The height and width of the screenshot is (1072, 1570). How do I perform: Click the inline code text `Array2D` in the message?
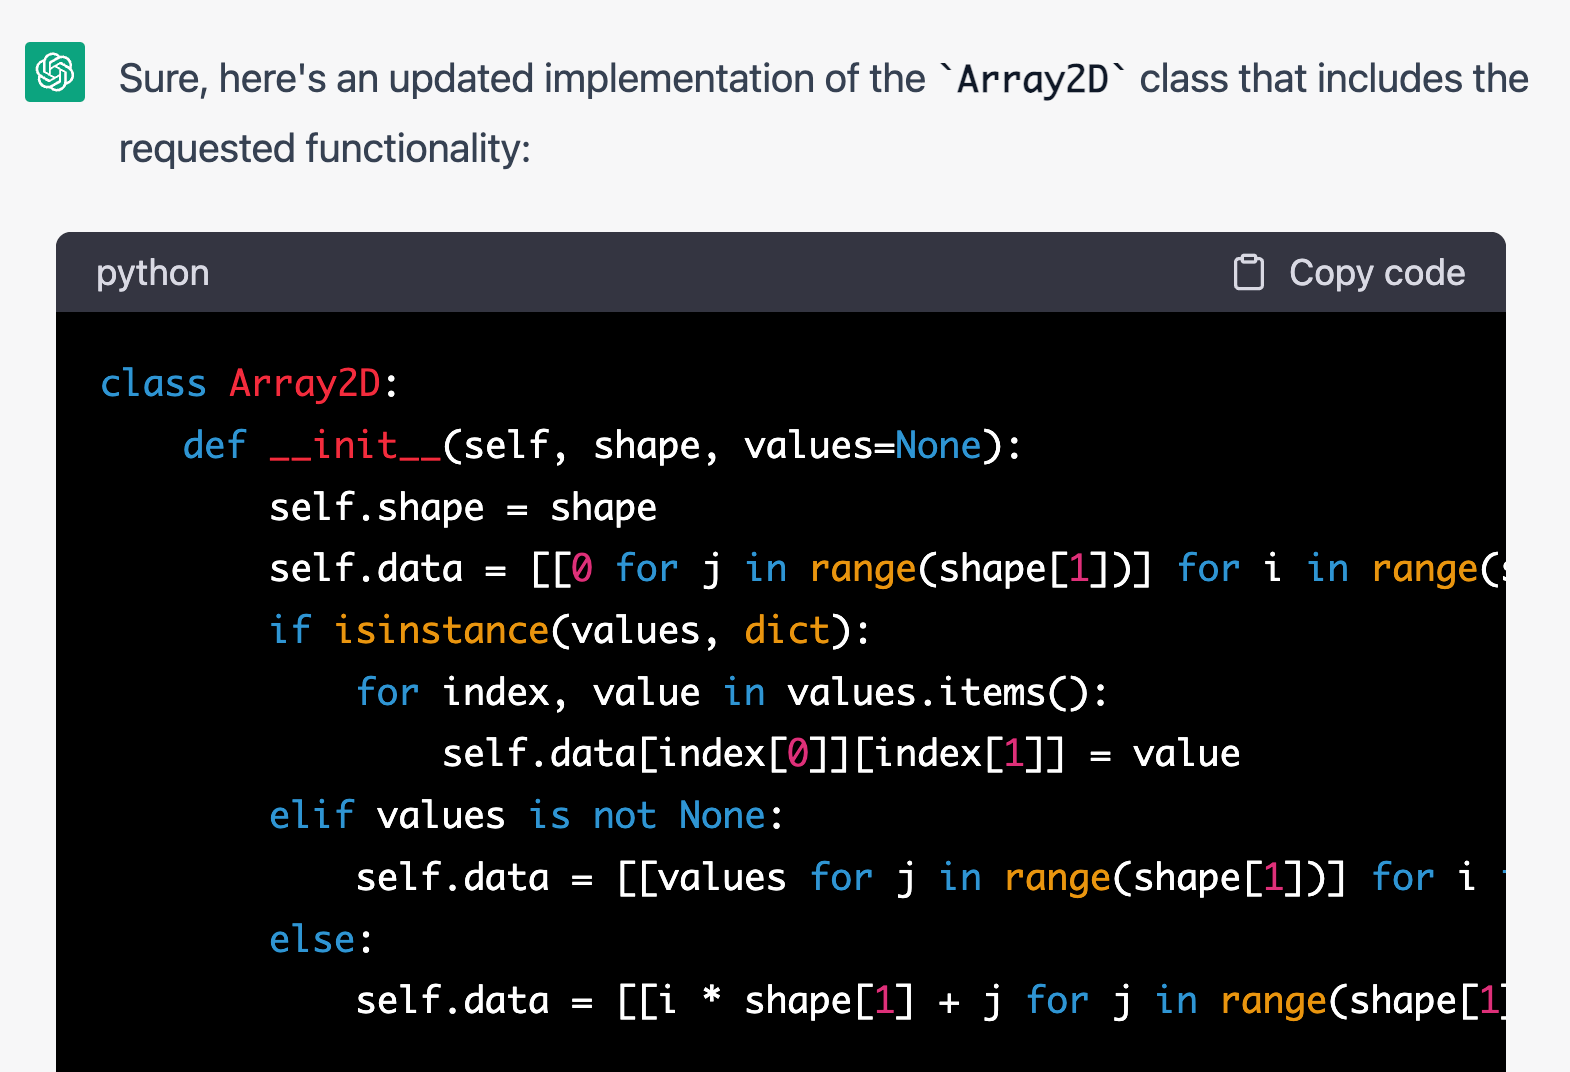point(1033,79)
